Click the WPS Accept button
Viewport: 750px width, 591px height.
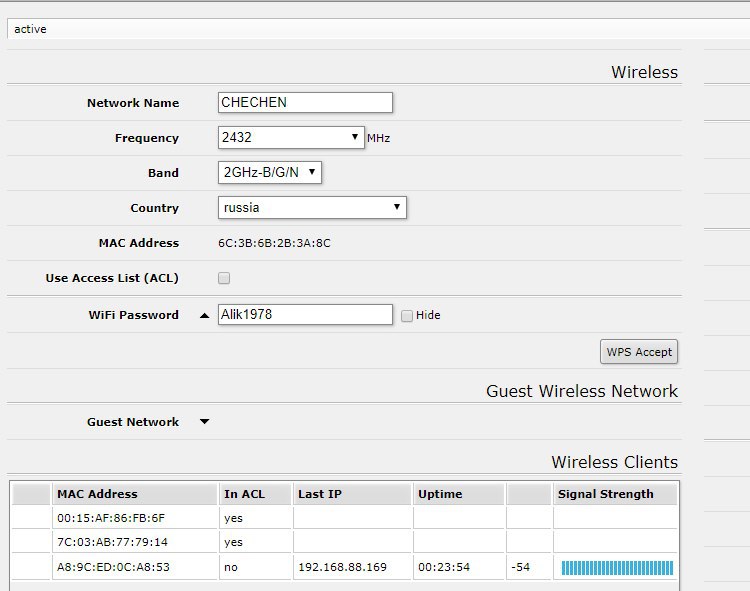tap(639, 352)
